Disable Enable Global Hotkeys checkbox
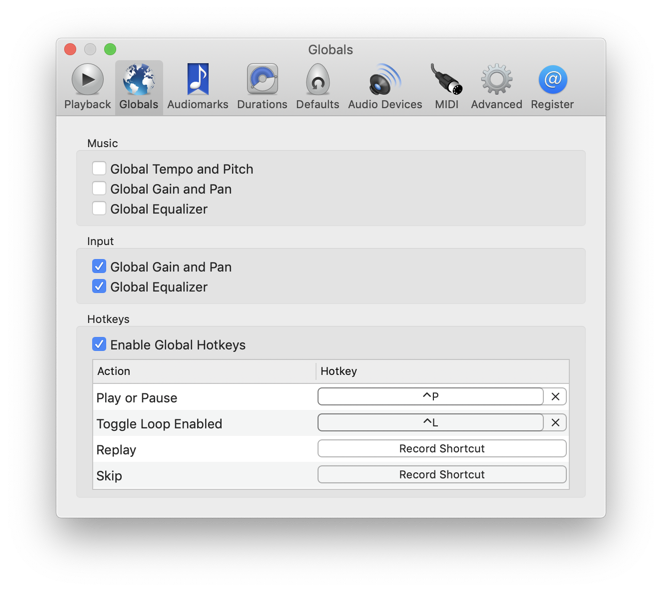This screenshot has width=662, height=592. point(99,345)
